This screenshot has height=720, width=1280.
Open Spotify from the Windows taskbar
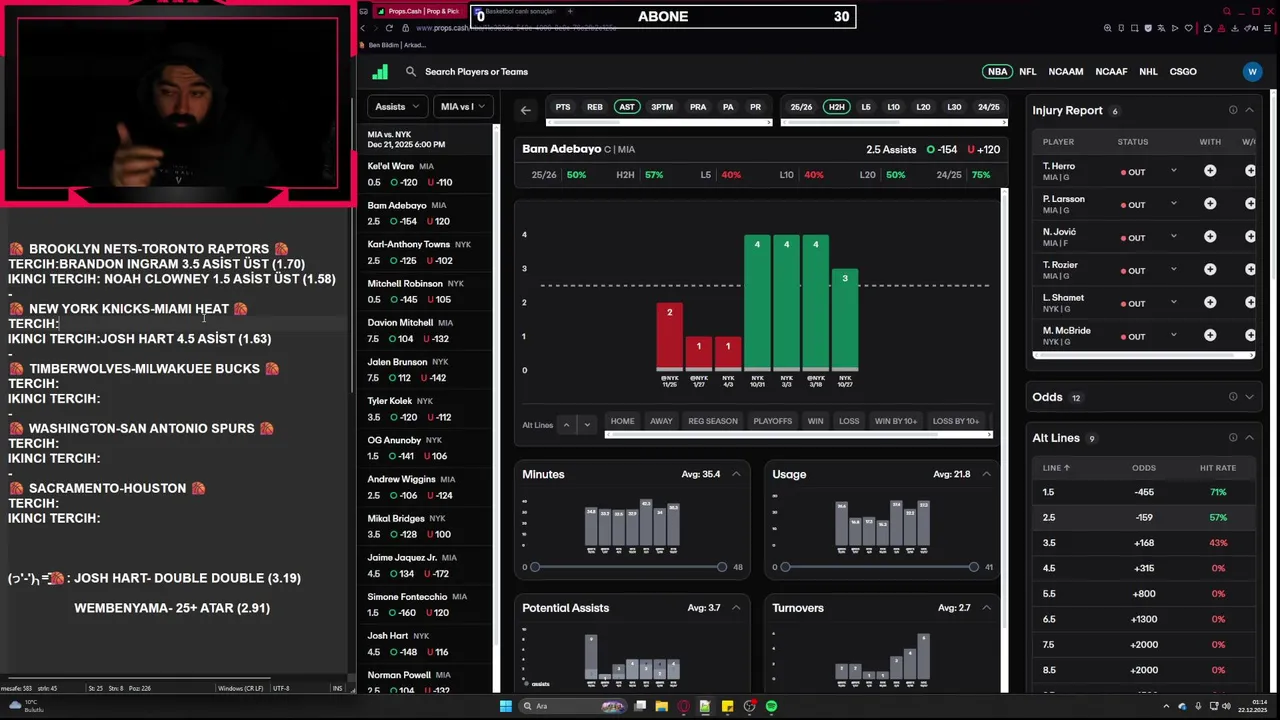[x=771, y=706]
